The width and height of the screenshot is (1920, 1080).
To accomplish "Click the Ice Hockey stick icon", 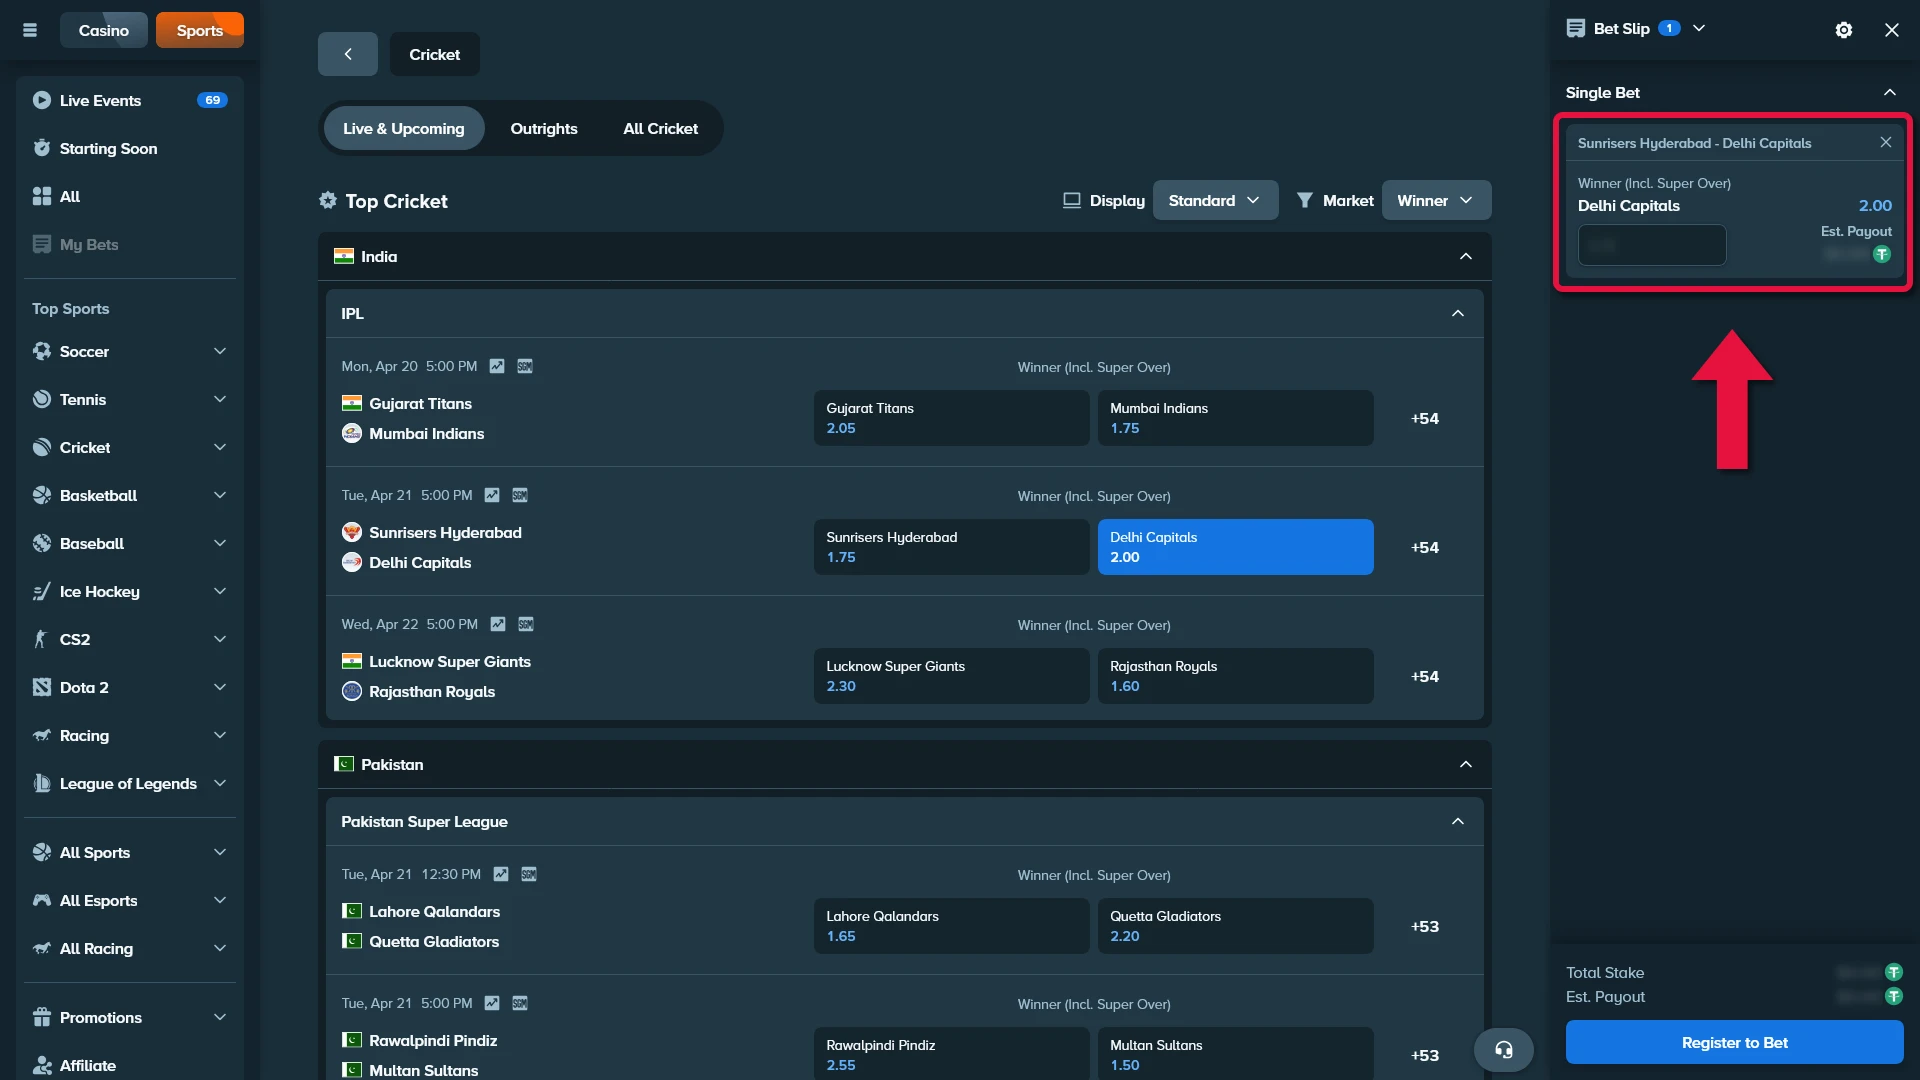I will pos(42,591).
